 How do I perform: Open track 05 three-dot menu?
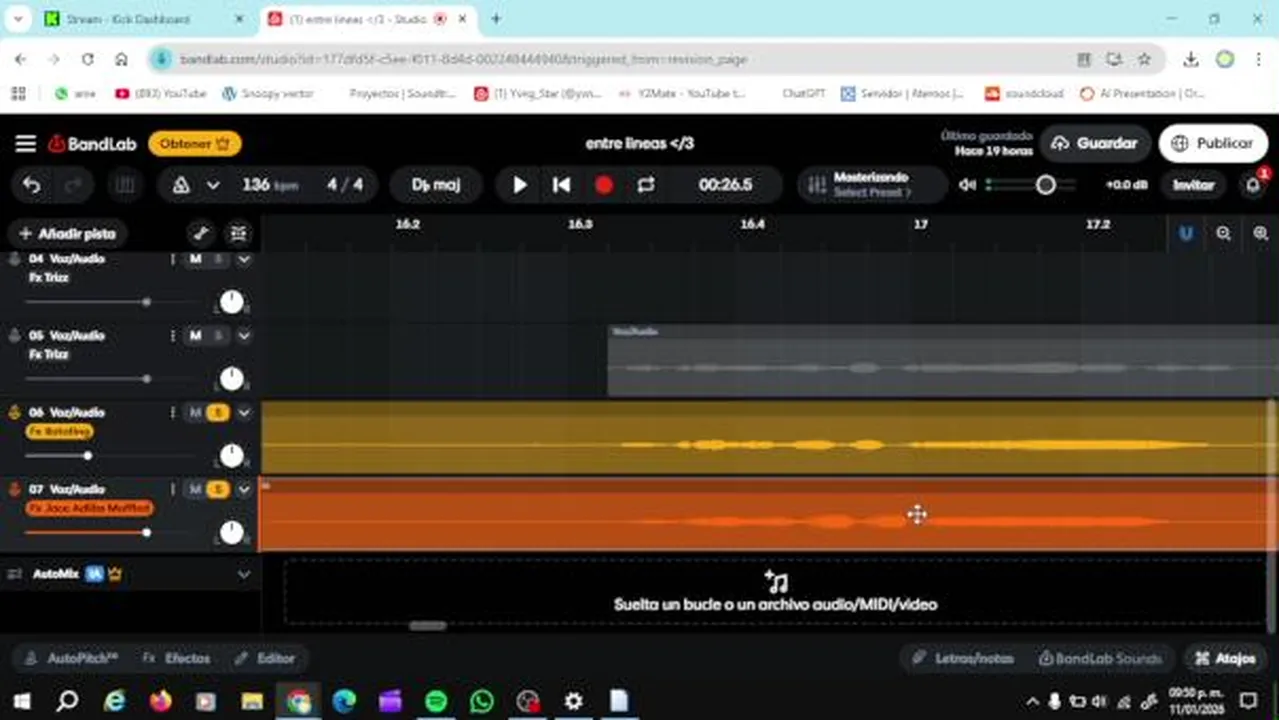click(172, 336)
